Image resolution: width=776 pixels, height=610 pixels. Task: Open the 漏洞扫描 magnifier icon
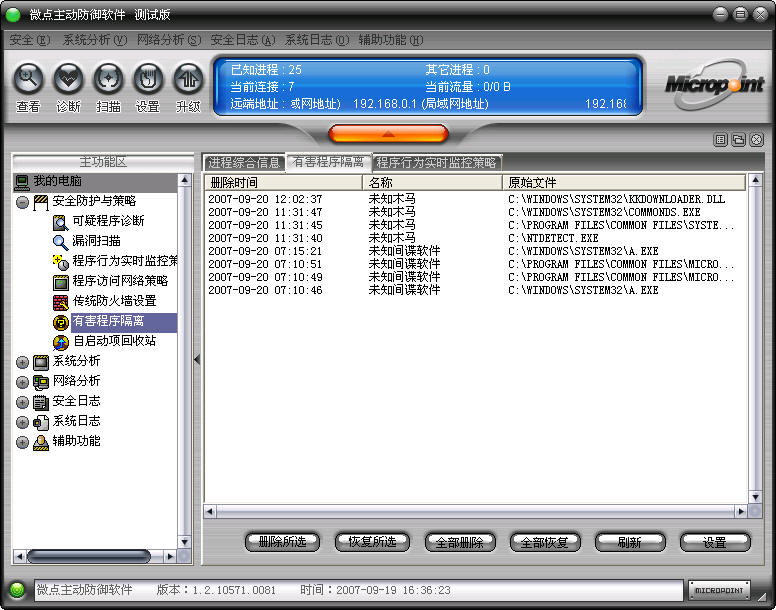(x=60, y=242)
